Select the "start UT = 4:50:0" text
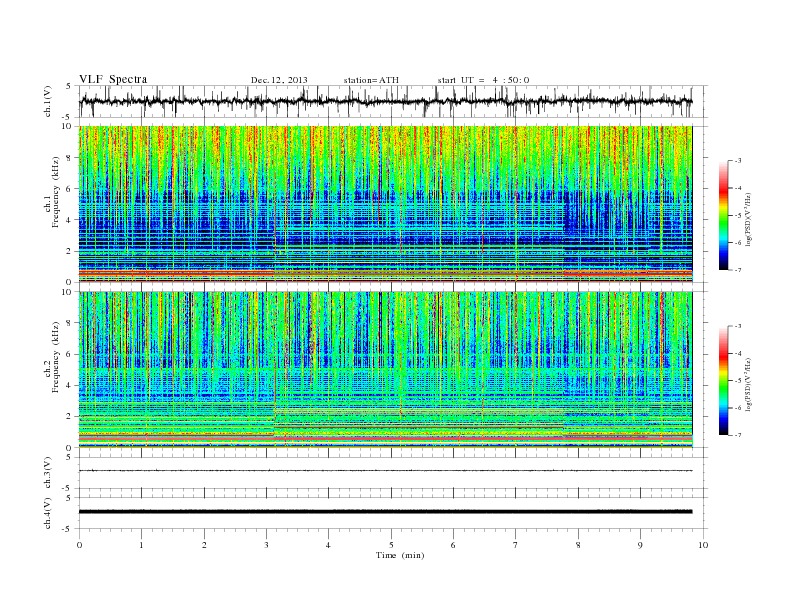The height and width of the screenshot is (612, 792). tap(483, 80)
